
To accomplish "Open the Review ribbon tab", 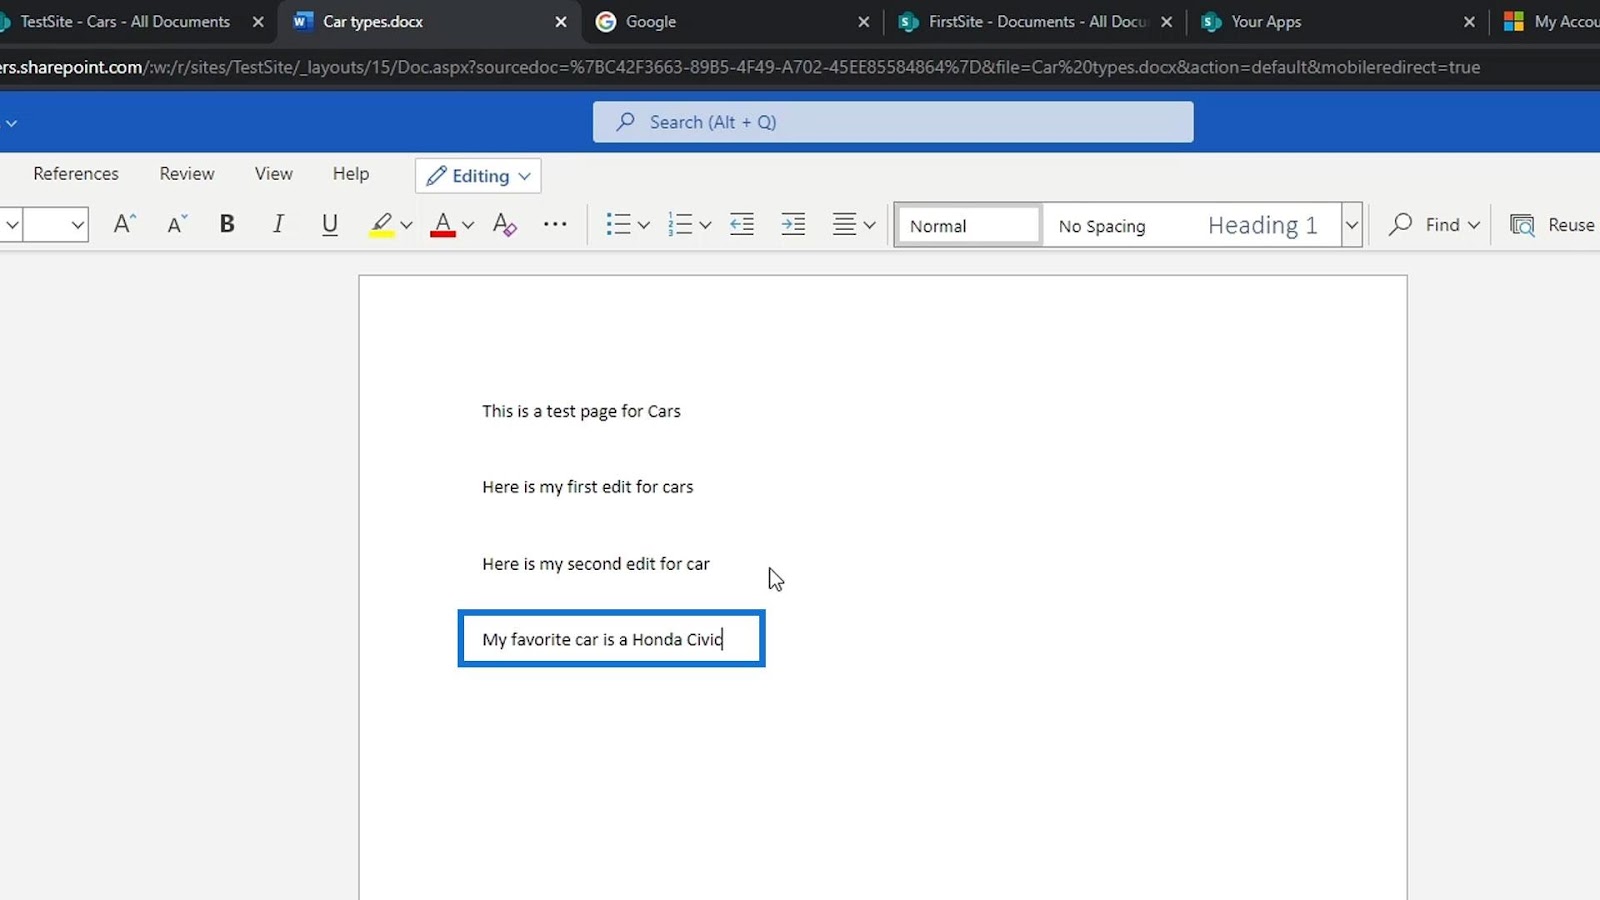I will pyautogui.click(x=187, y=174).
